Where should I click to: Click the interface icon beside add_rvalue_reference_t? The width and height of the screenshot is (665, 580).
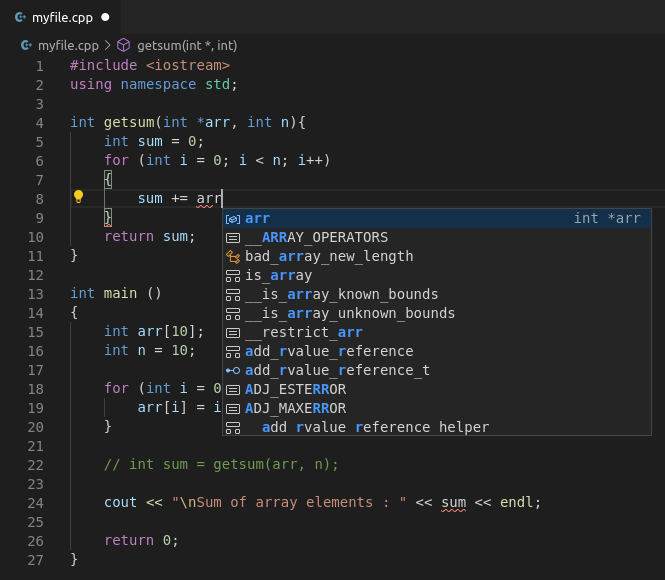coord(233,370)
